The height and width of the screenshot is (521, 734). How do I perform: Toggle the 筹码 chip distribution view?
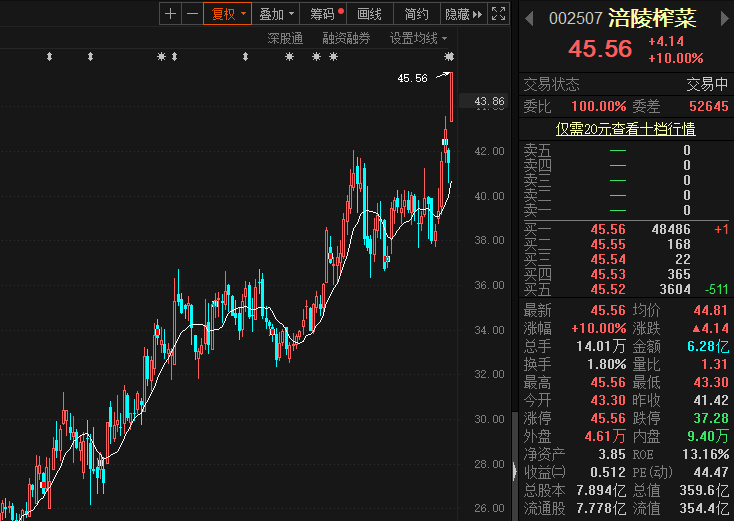[x=324, y=14]
